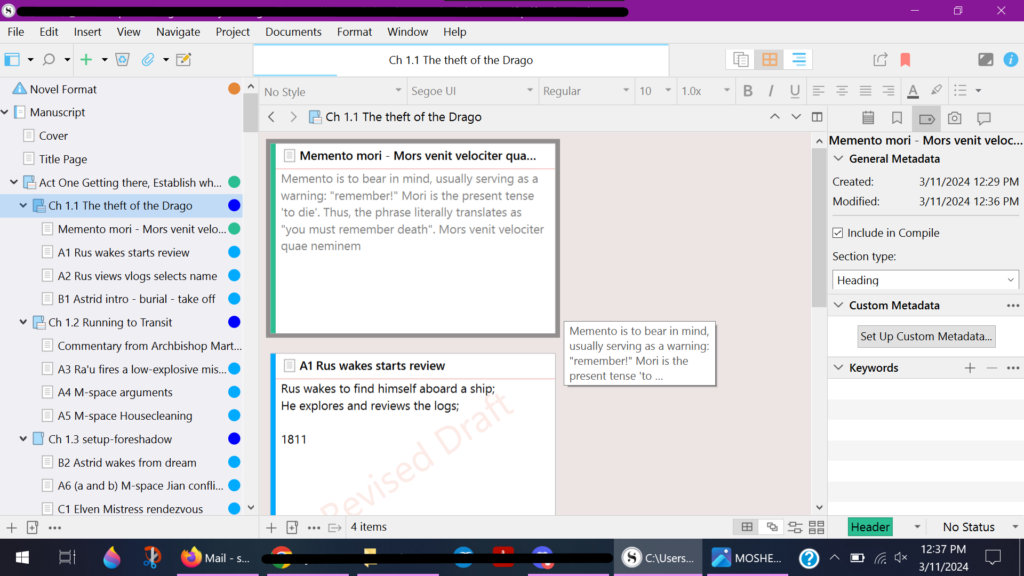Collapse the Ch 1.2 Running to Transit folder

[x=24, y=322]
